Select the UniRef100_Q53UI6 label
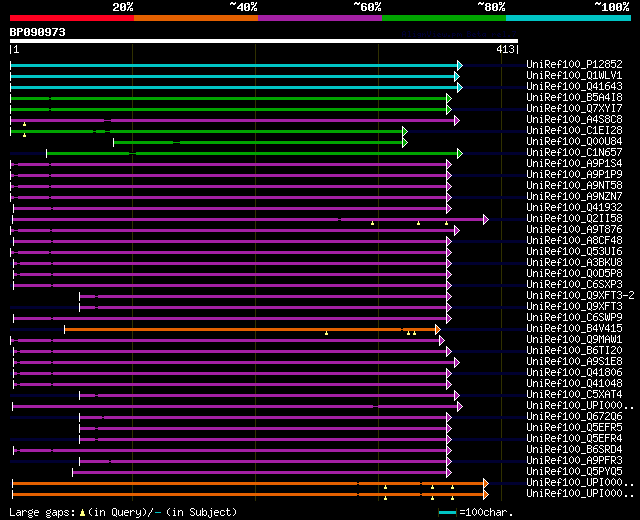The image size is (640, 520). coord(574,251)
